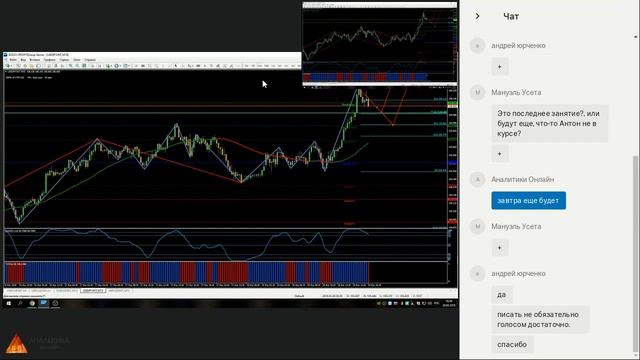Open the Файл menu in MetaTrader
The width and height of the screenshot is (640, 360).
[x=13, y=60]
